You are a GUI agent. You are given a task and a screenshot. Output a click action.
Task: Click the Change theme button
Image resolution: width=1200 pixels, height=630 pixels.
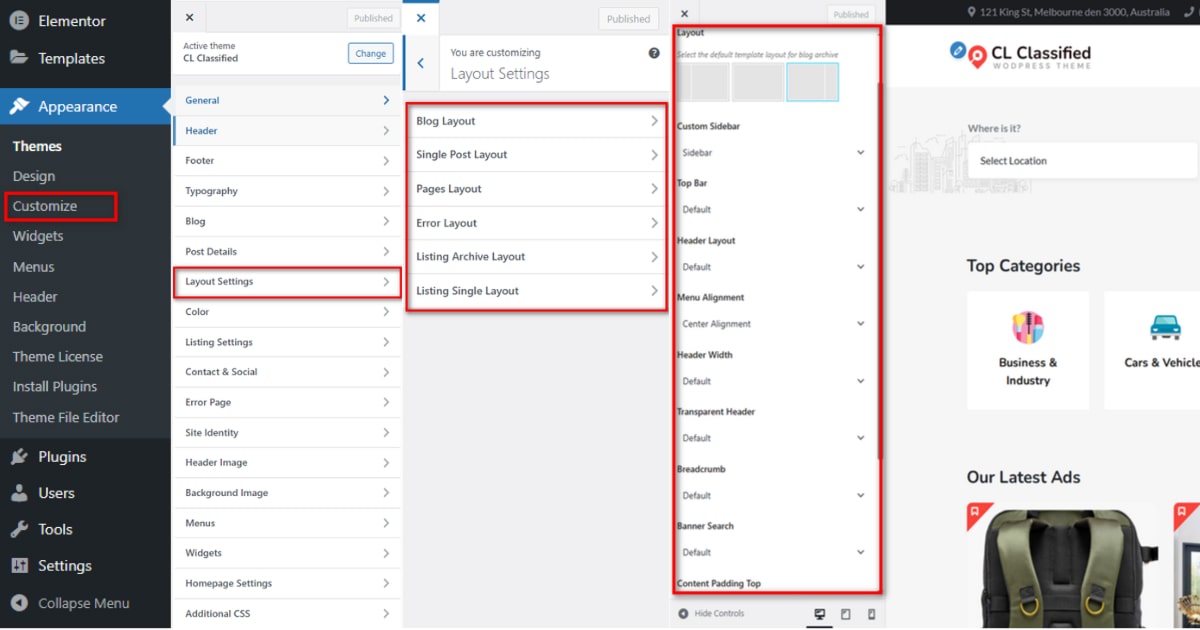click(x=370, y=53)
